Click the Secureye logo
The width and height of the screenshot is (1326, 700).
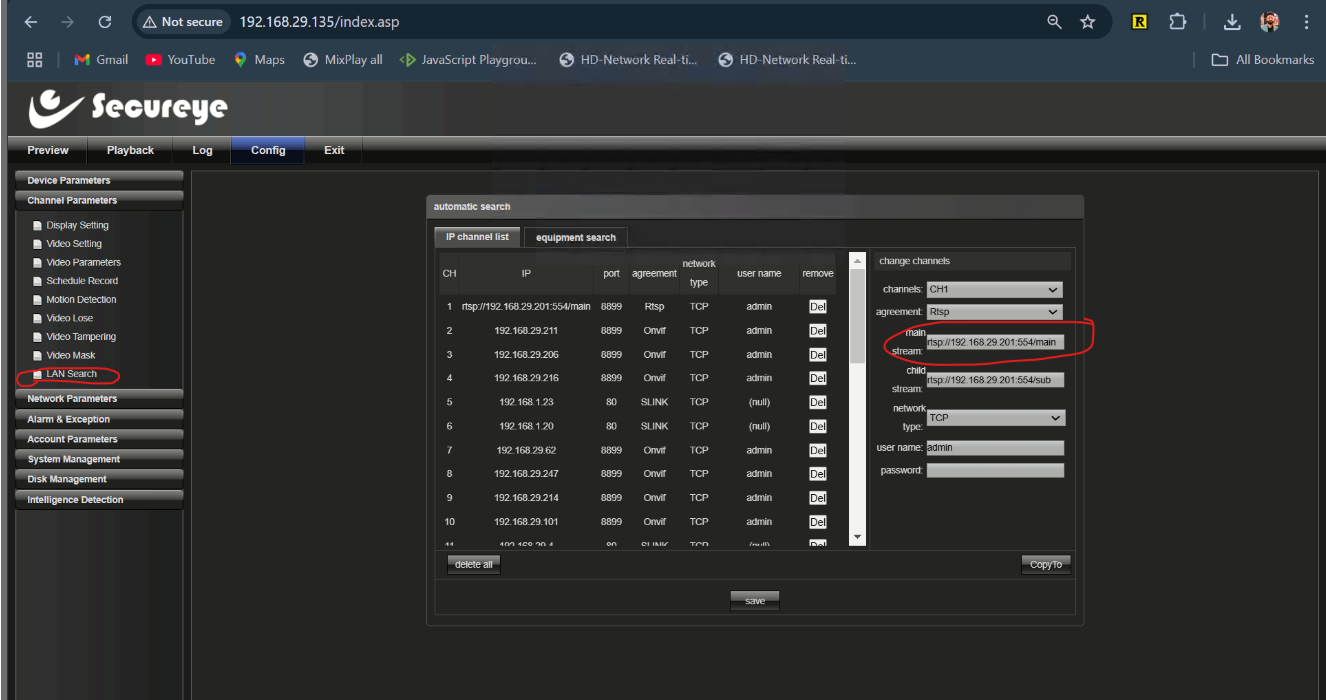pos(127,108)
